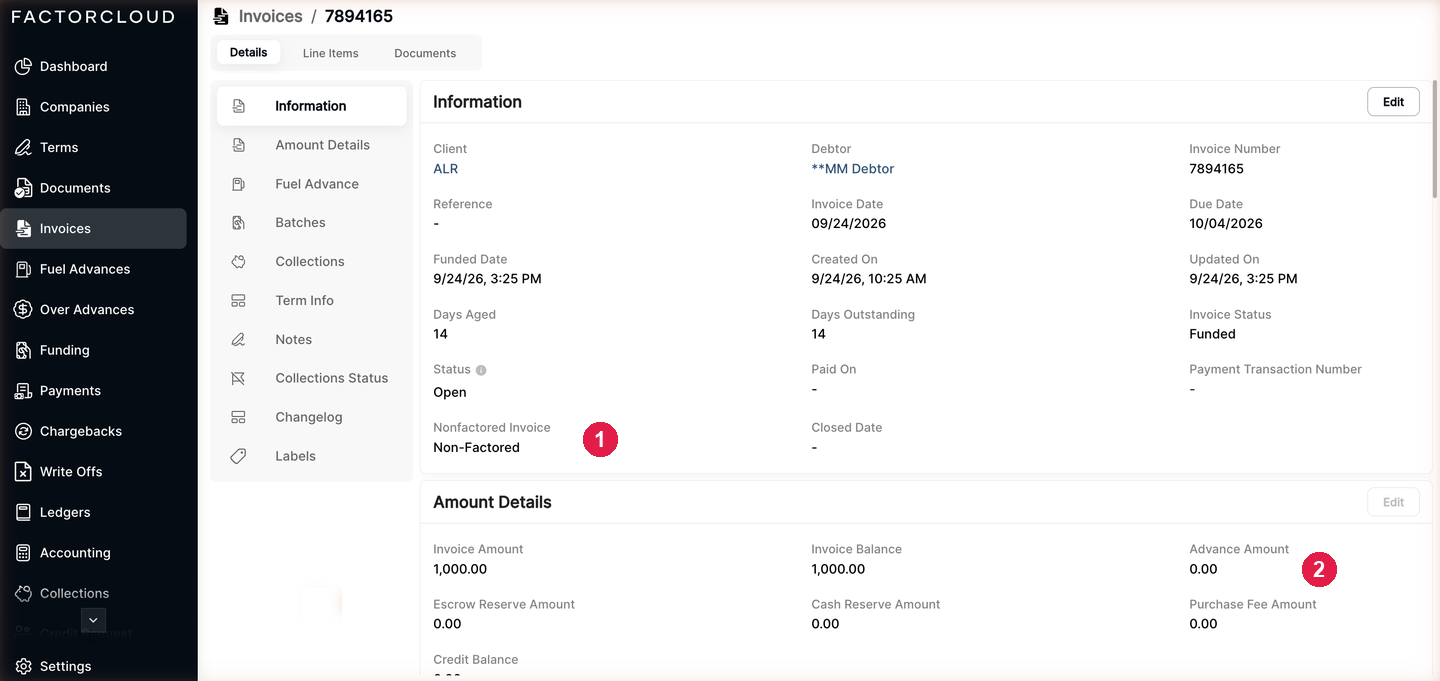Expand sidebar with the down chevron button
Image resolution: width=1440 pixels, height=681 pixels.
[93, 620]
